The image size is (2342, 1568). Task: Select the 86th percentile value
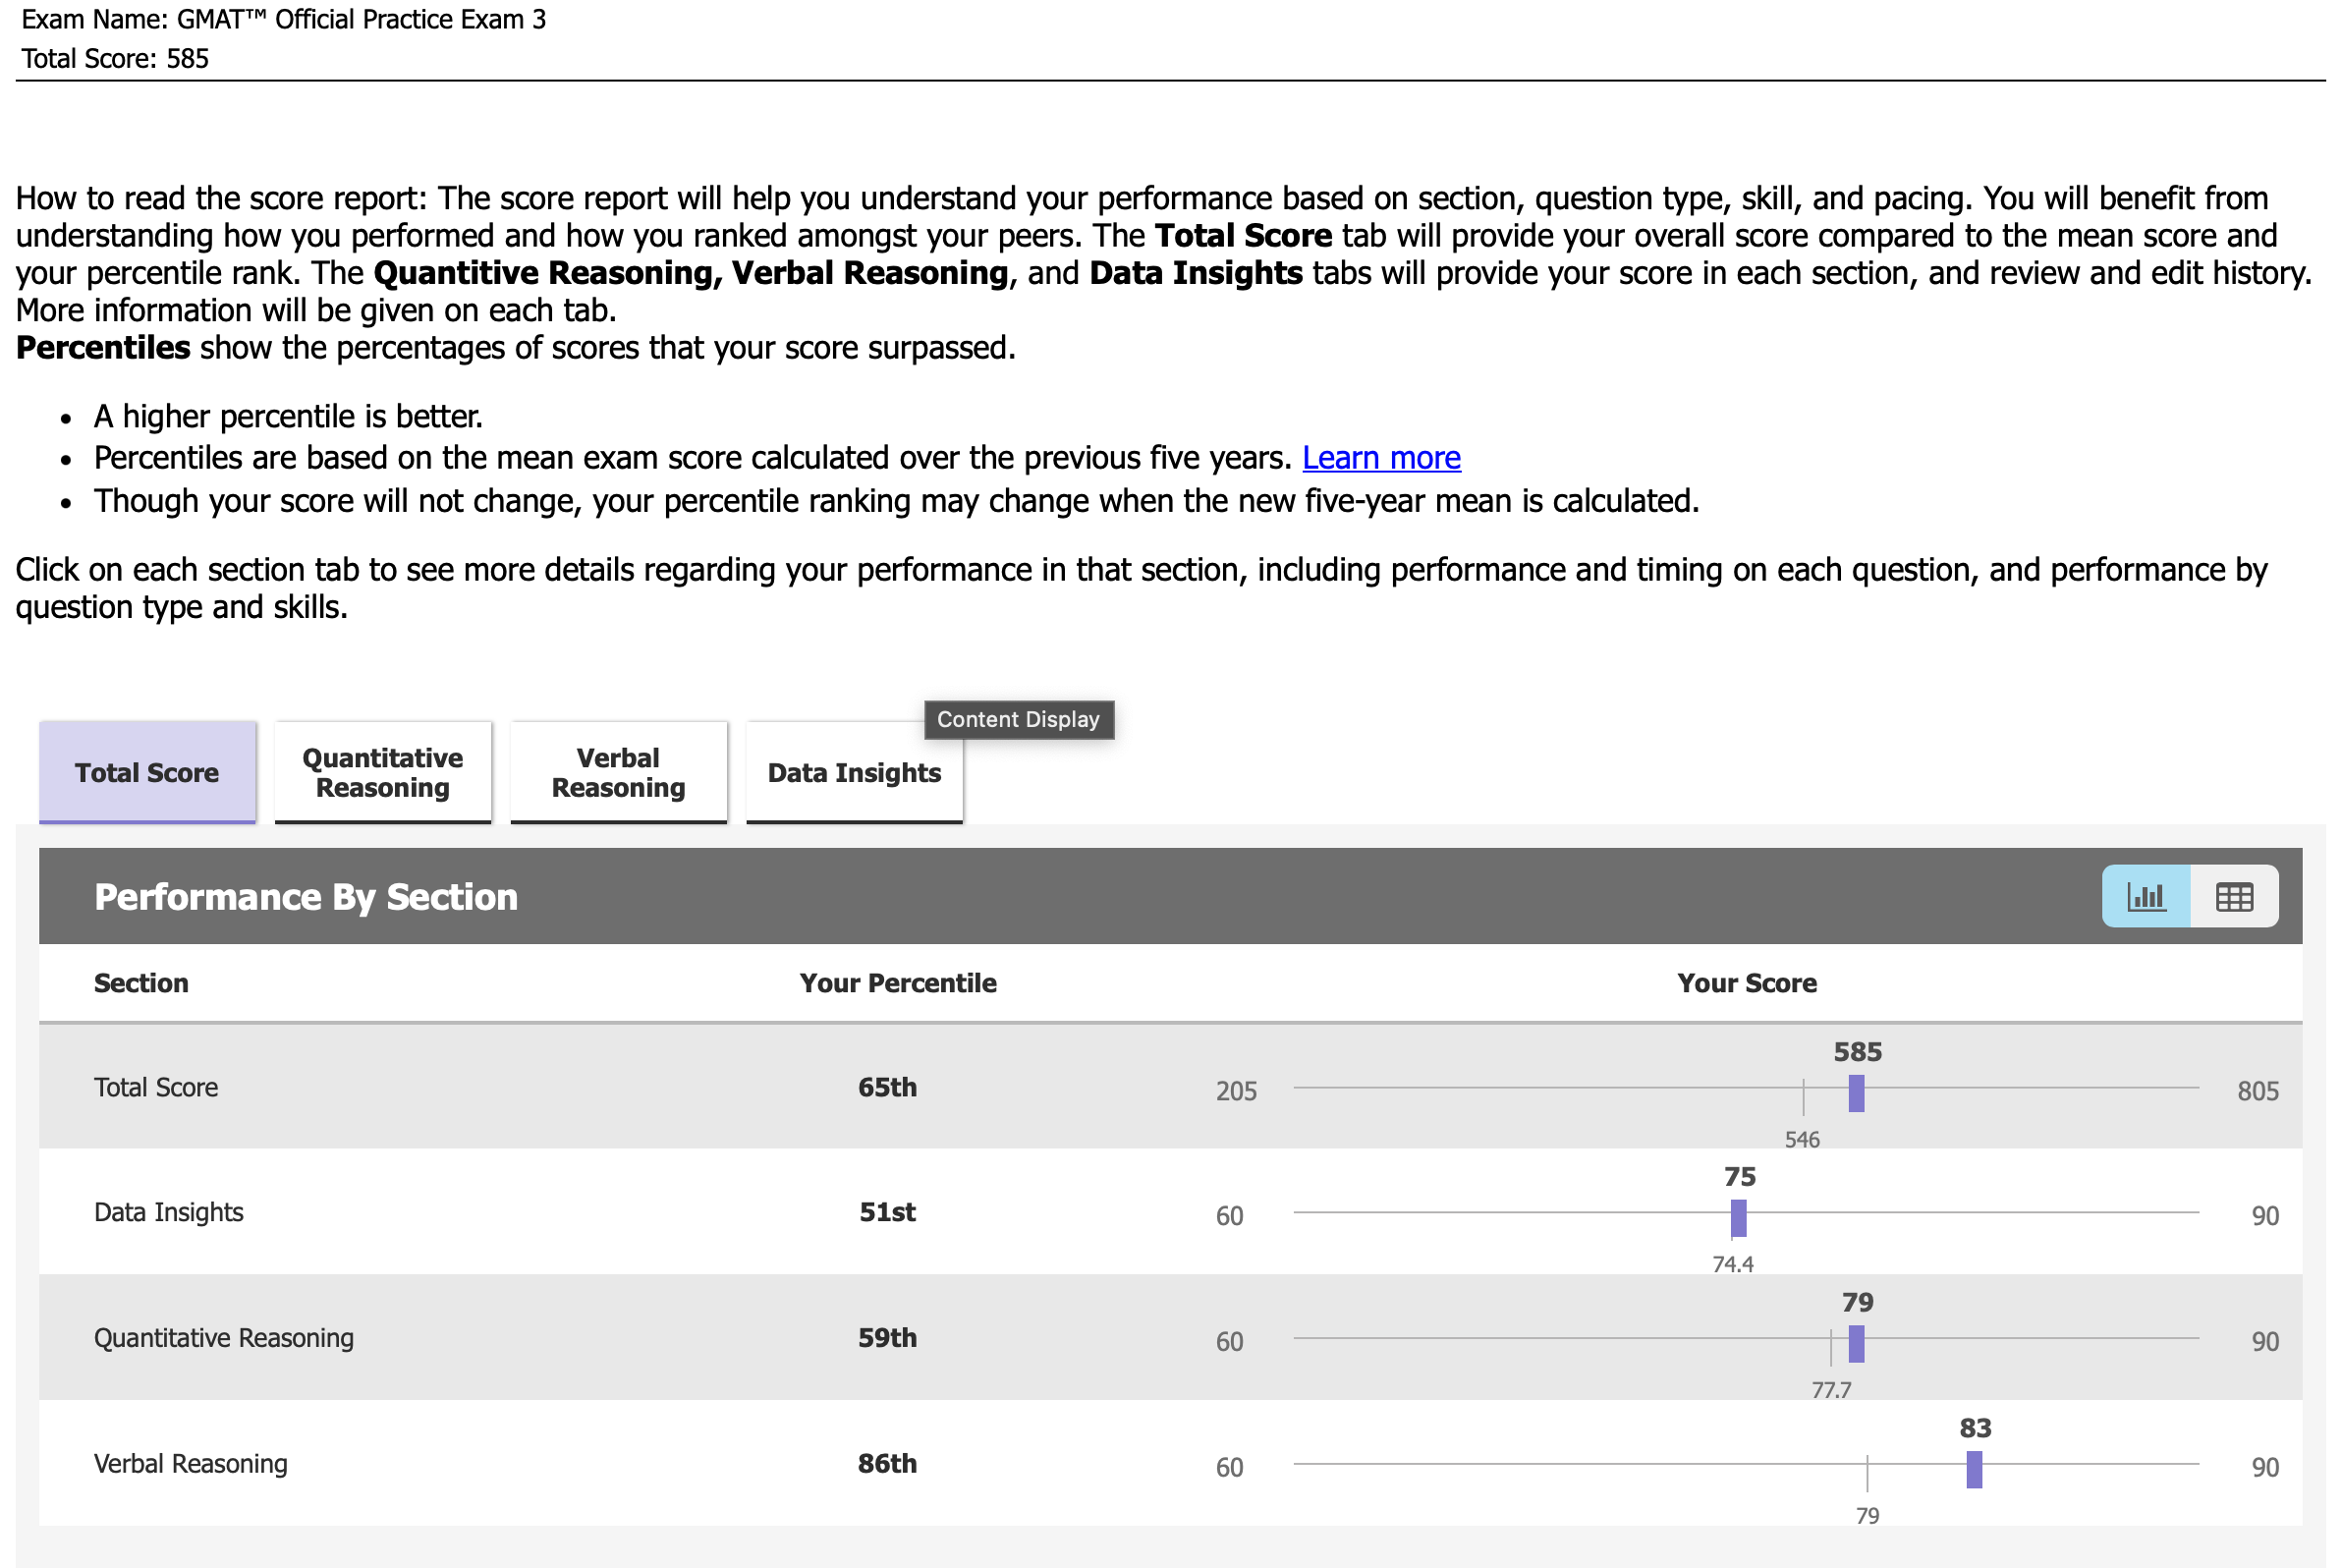(887, 1463)
